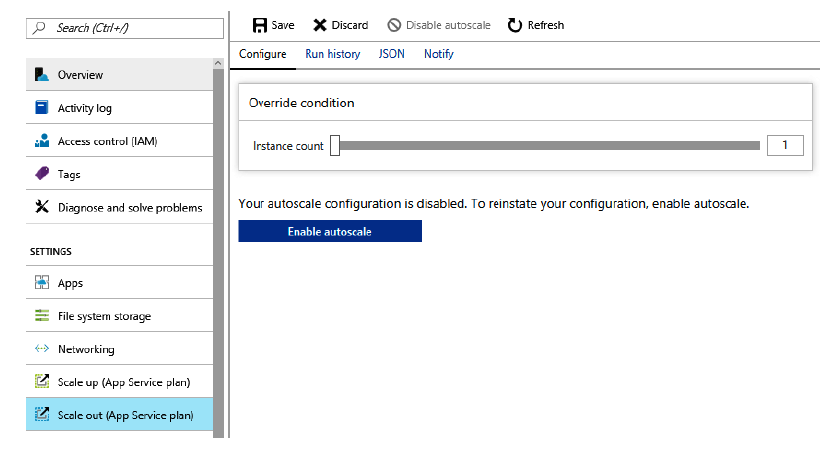
Task: Click the Save floppy disk icon
Action: tap(259, 25)
